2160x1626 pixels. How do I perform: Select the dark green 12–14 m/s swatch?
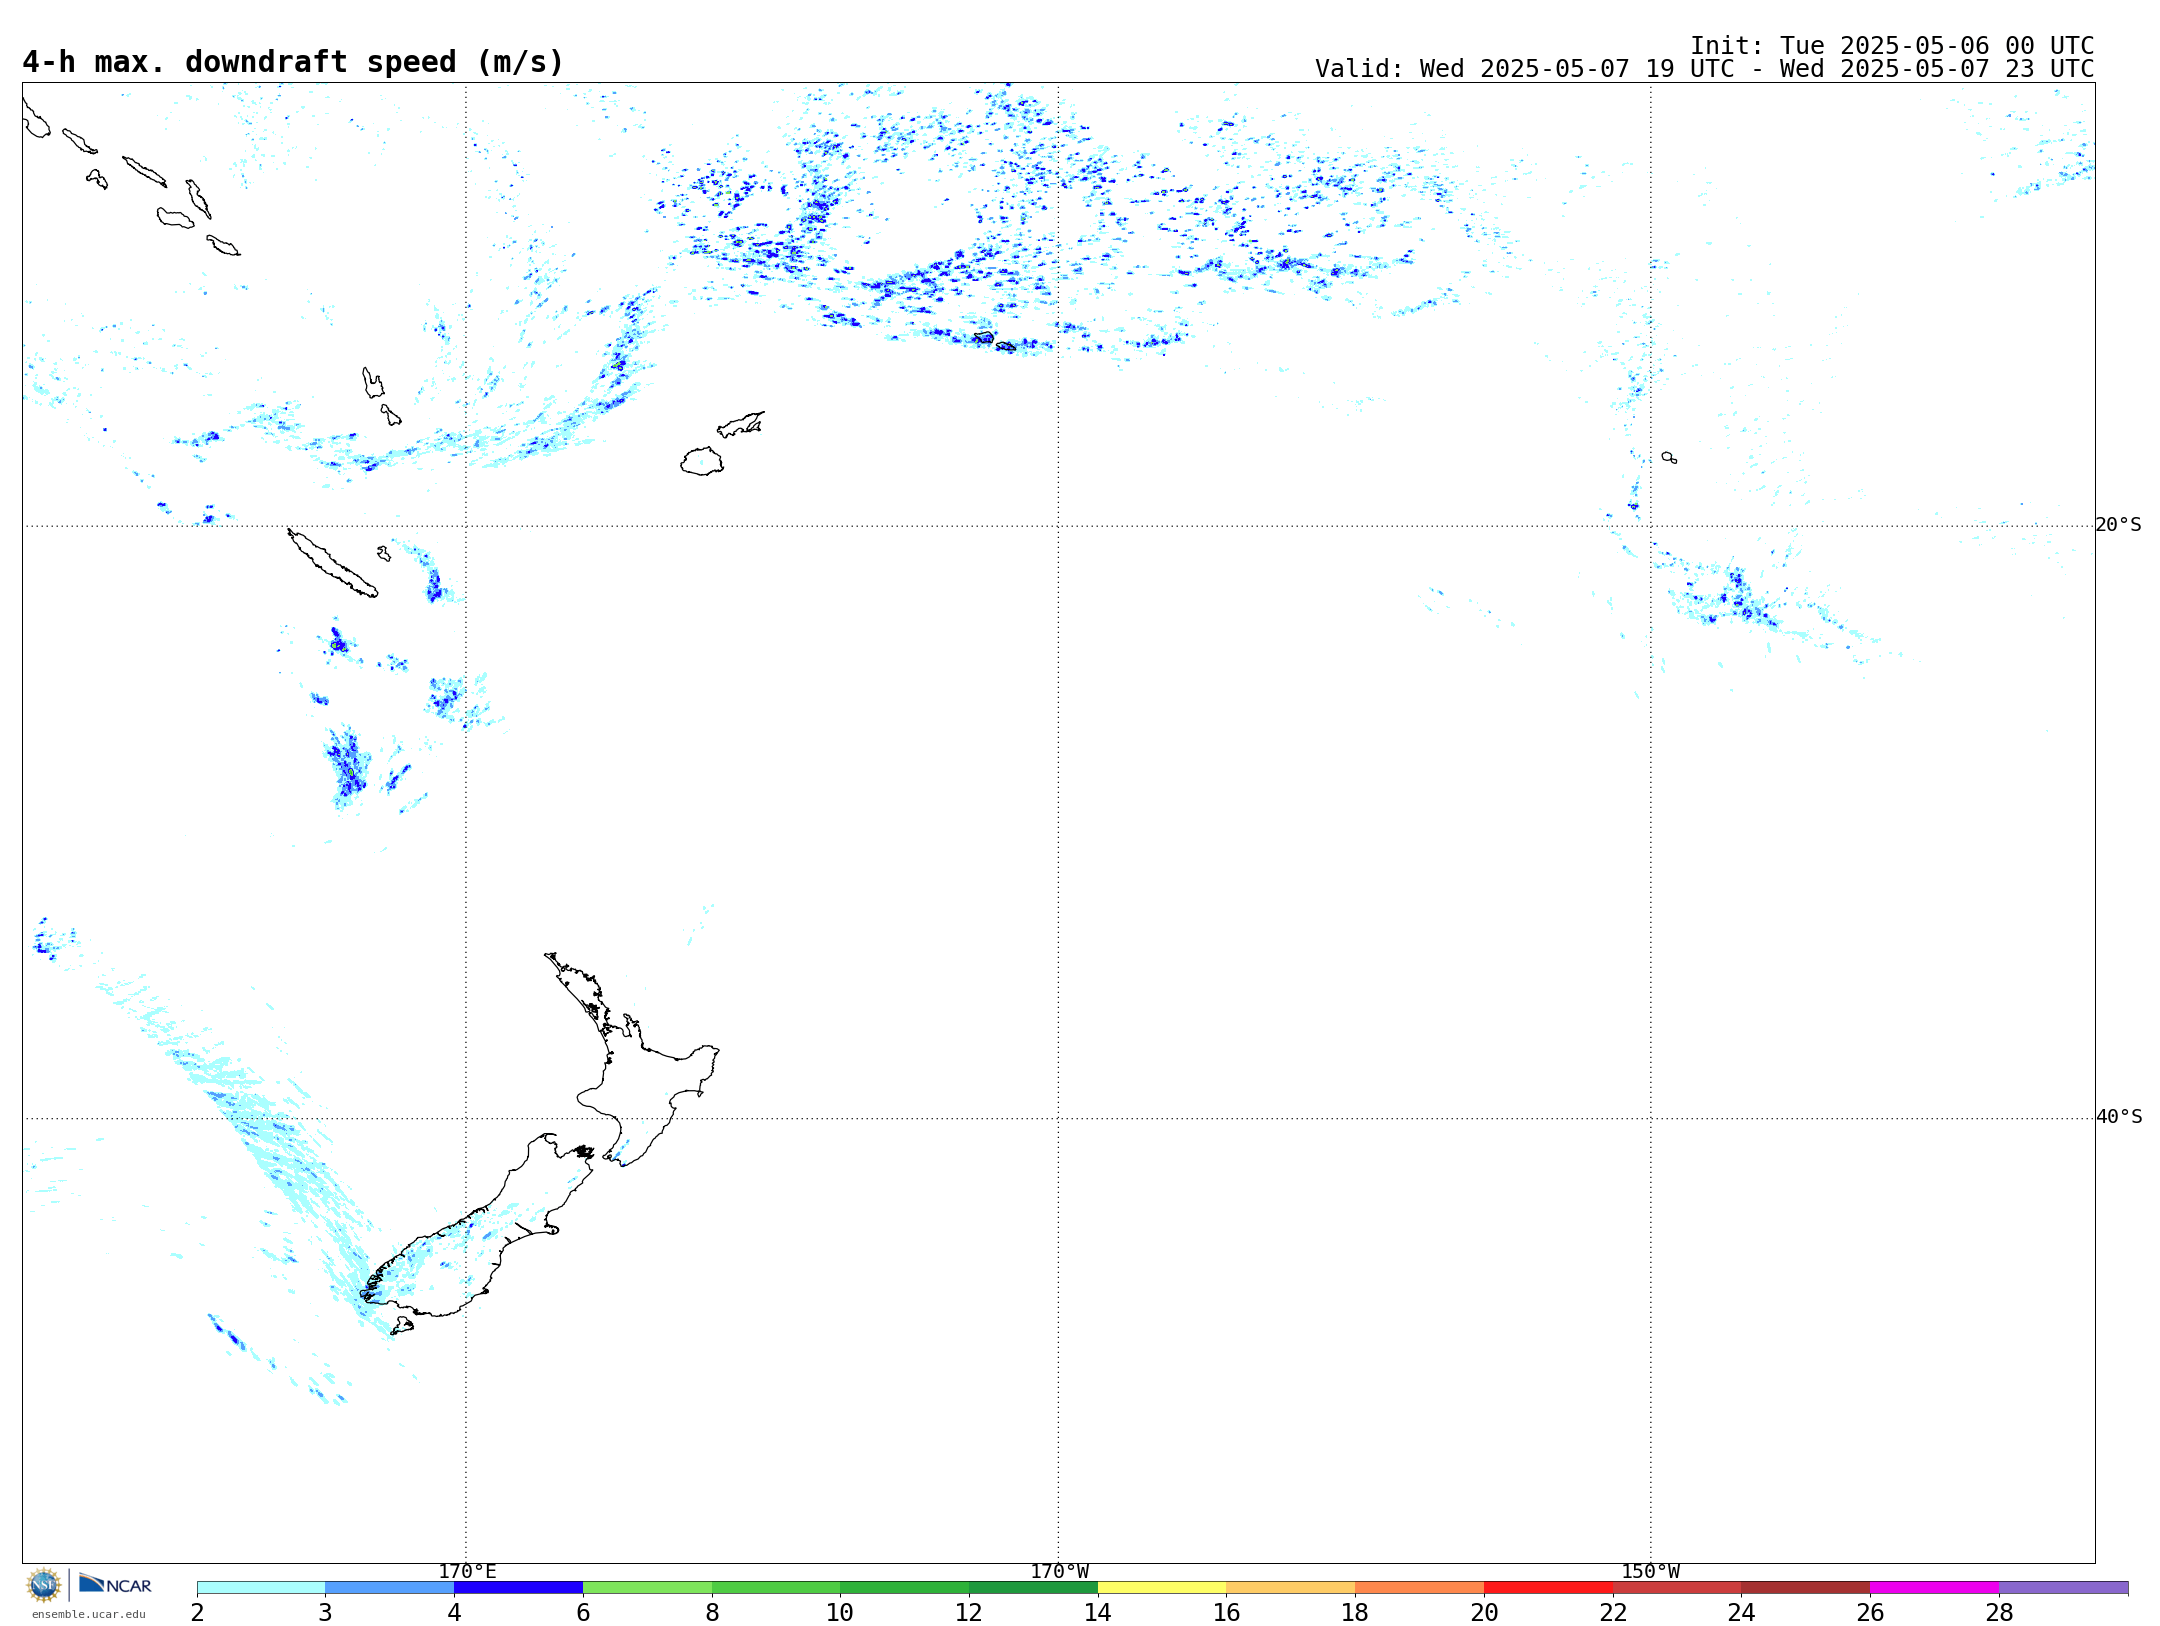(1034, 1588)
